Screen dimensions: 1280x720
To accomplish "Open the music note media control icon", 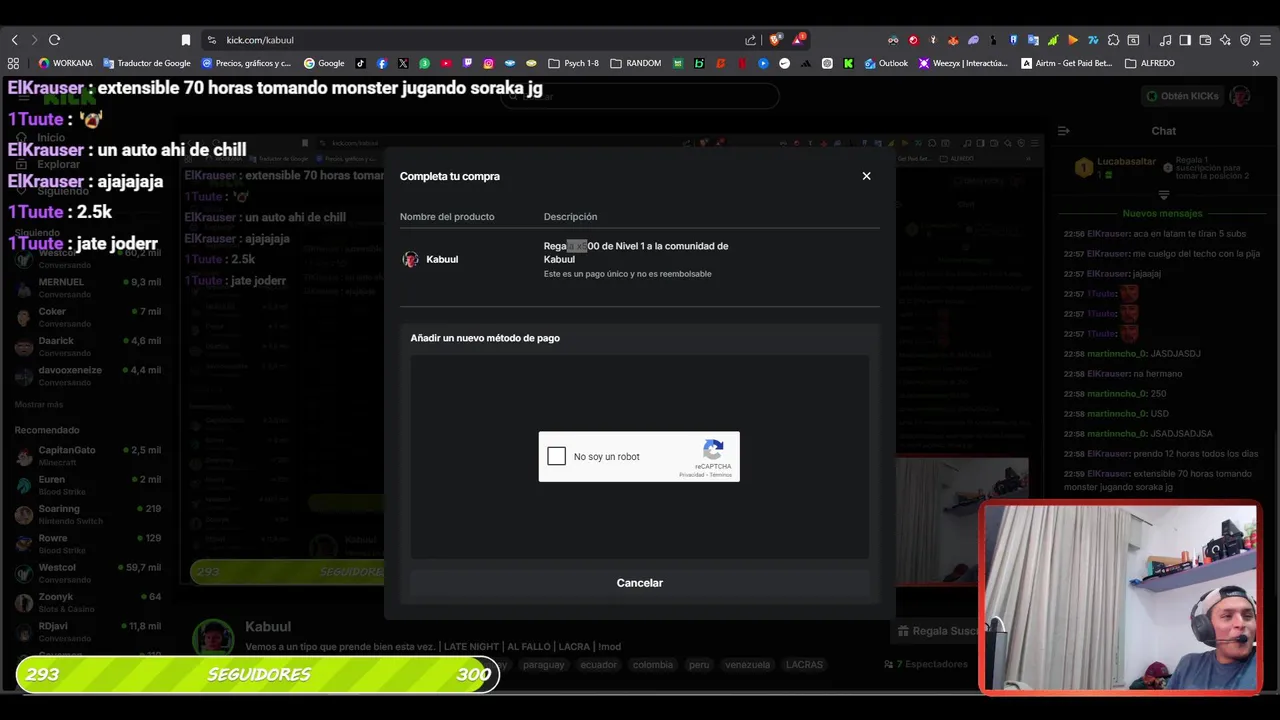I will [1165, 40].
